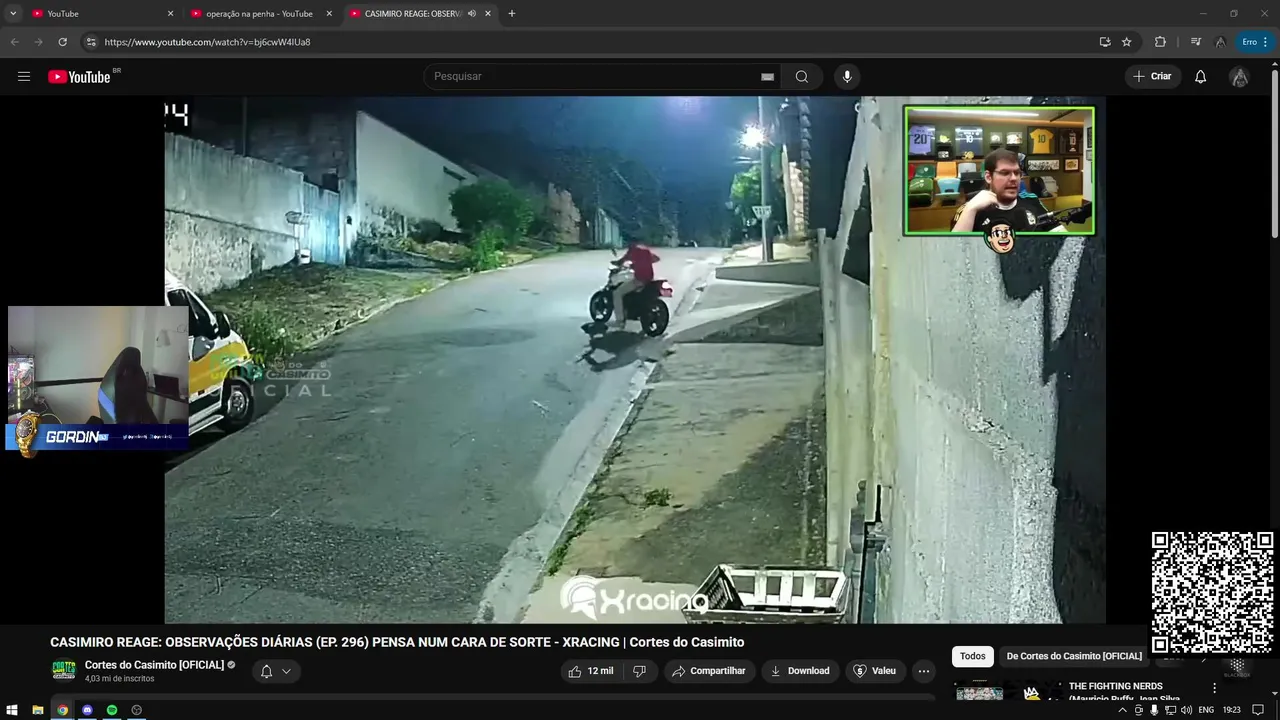
Task: Open the YouTube hamburger guide menu
Action: click(x=24, y=77)
